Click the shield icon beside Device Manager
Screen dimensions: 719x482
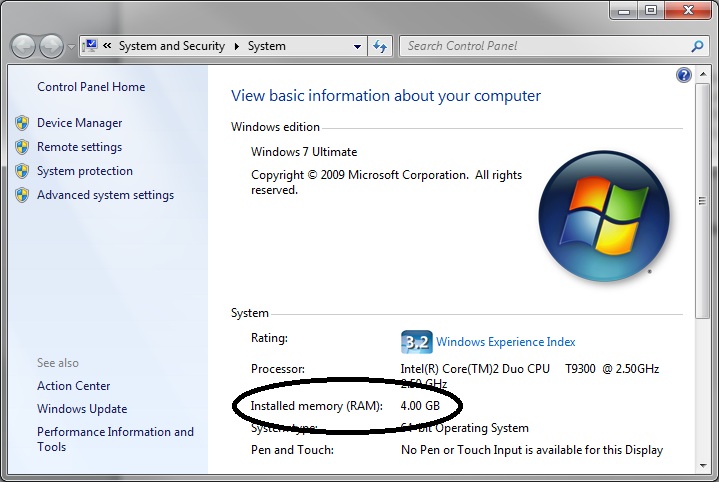tap(22, 123)
